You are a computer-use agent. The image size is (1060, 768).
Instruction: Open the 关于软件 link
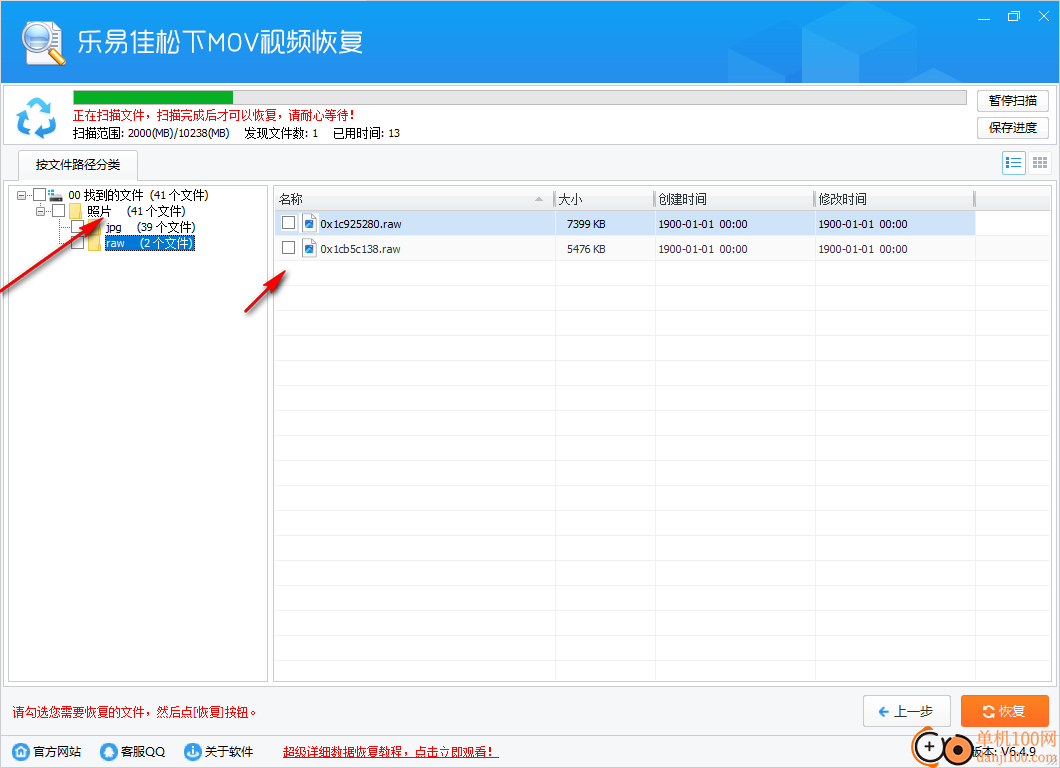(228, 752)
